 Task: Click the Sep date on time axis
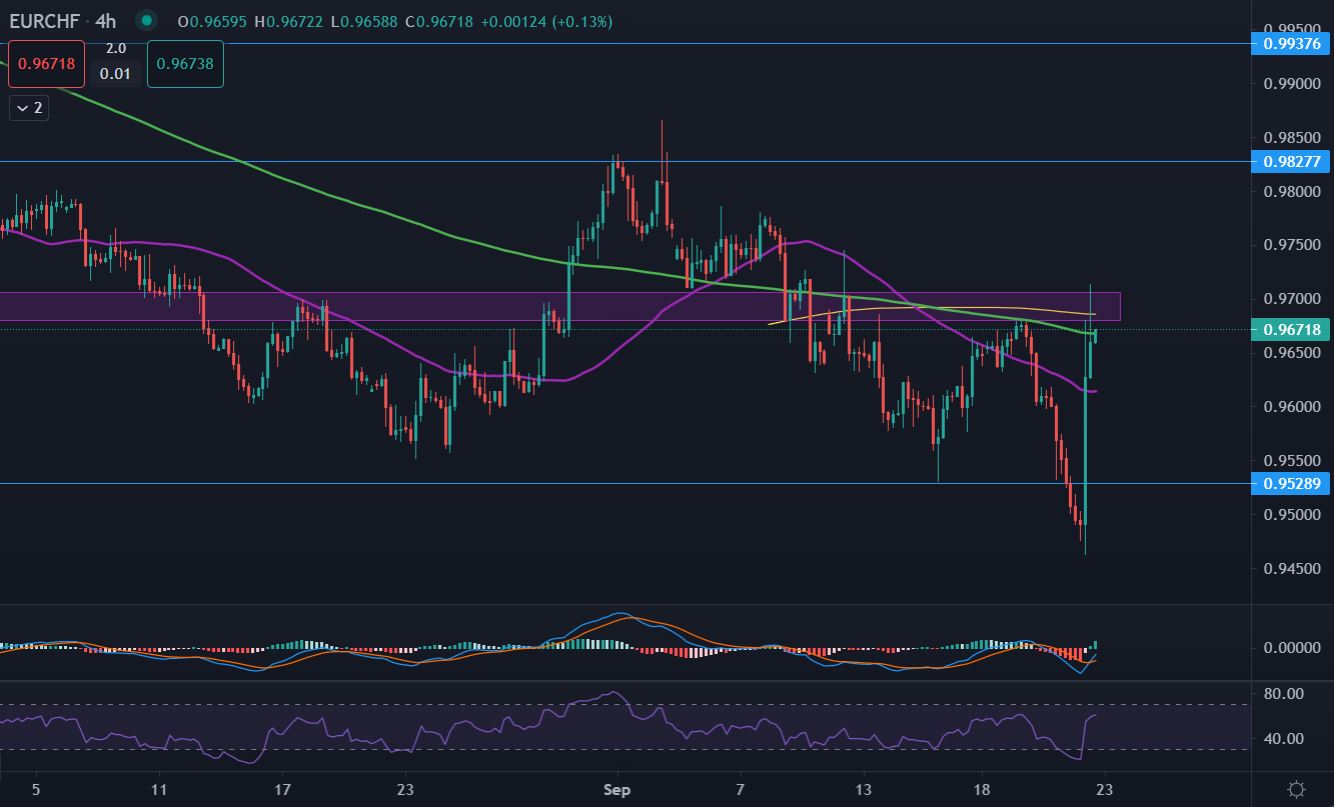tap(618, 787)
